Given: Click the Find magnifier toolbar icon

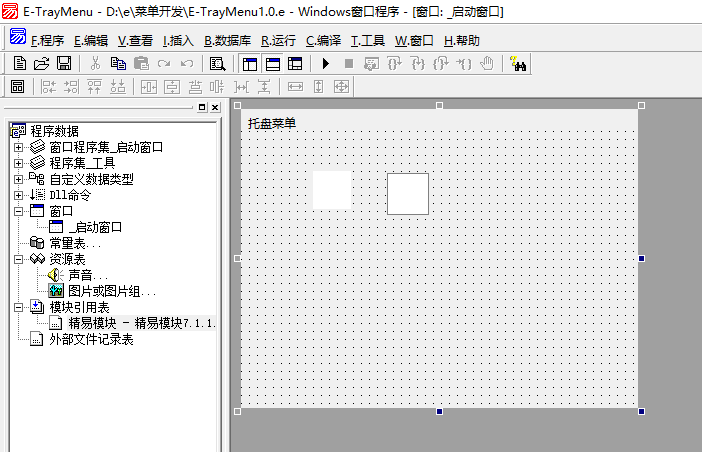Looking at the screenshot, I should [218, 64].
